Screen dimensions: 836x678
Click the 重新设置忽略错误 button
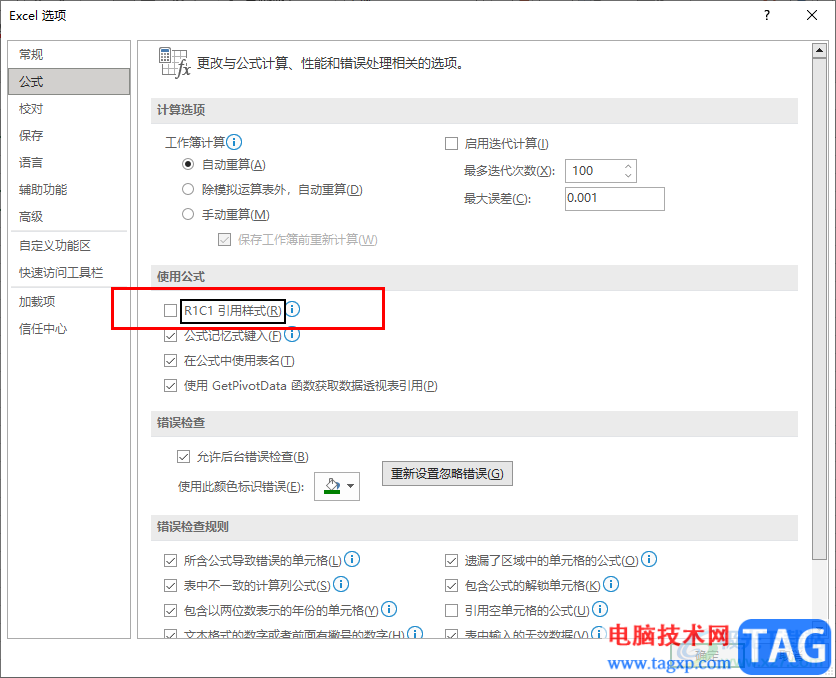(x=447, y=473)
